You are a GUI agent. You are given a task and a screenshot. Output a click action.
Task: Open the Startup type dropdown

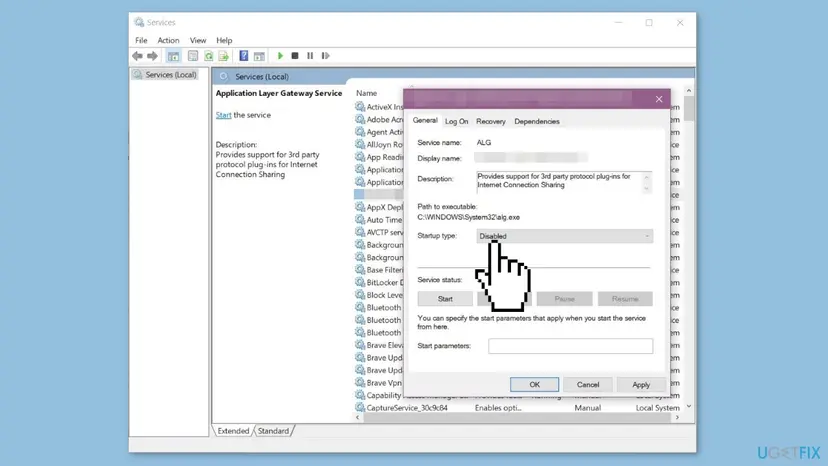pyautogui.click(x=564, y=236)
